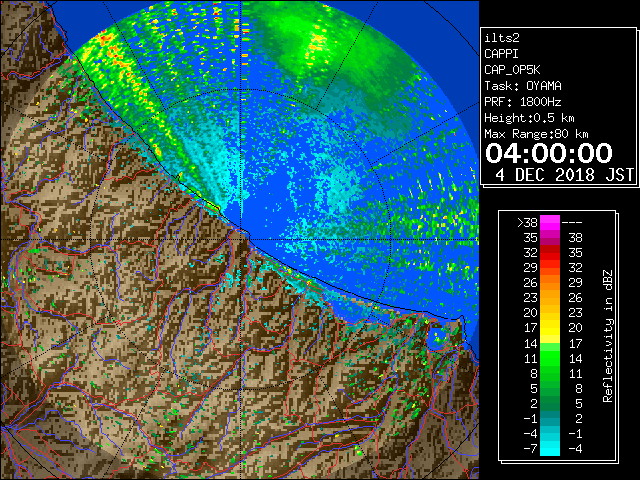640x480 pixels.
Task: Click the 'Max Range:80 km' line
Action: click(x=536, y=134)
